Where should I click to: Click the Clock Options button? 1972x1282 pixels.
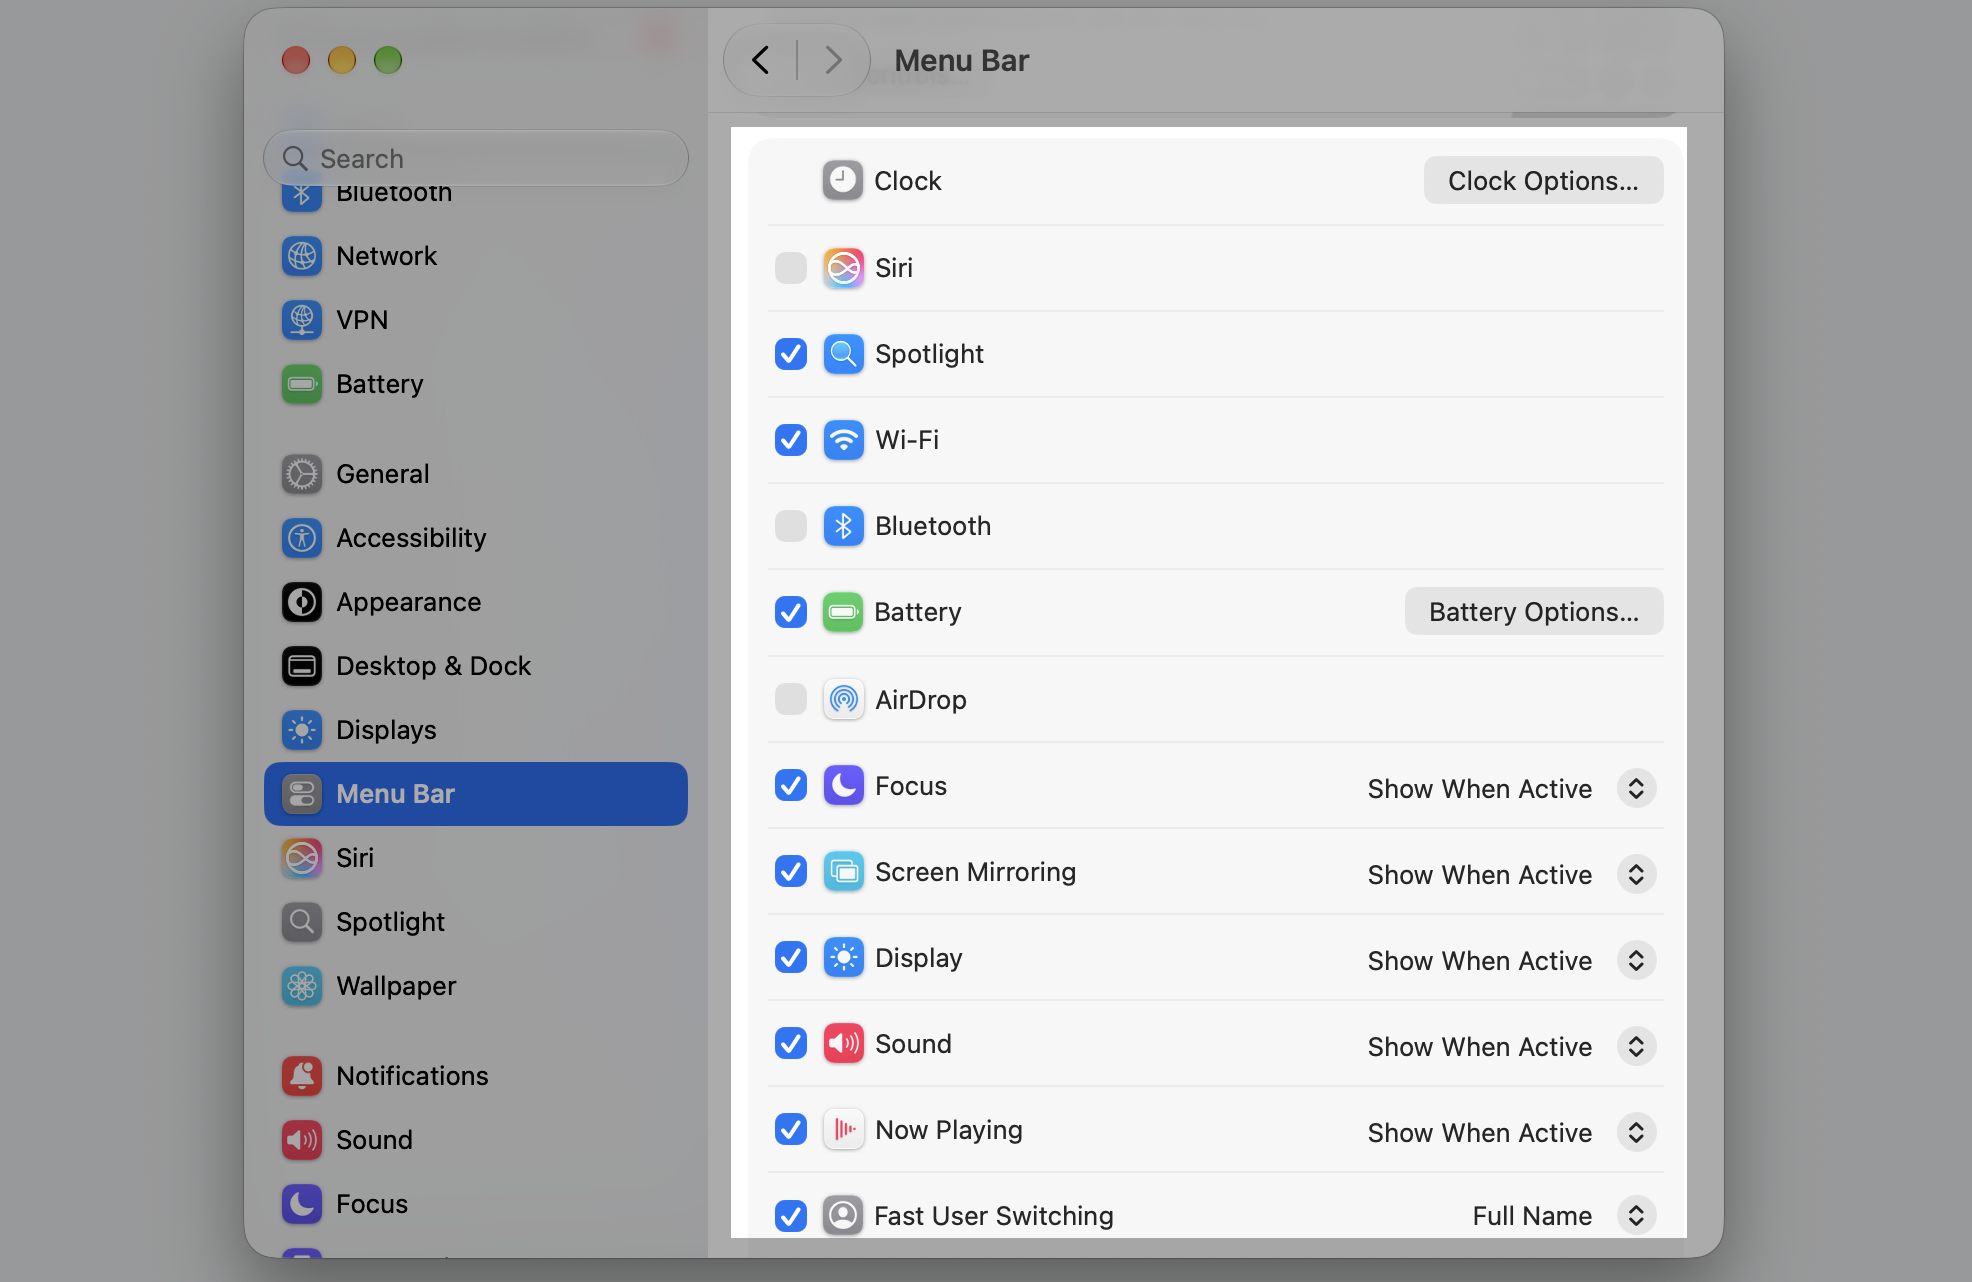pos(1543,181)
